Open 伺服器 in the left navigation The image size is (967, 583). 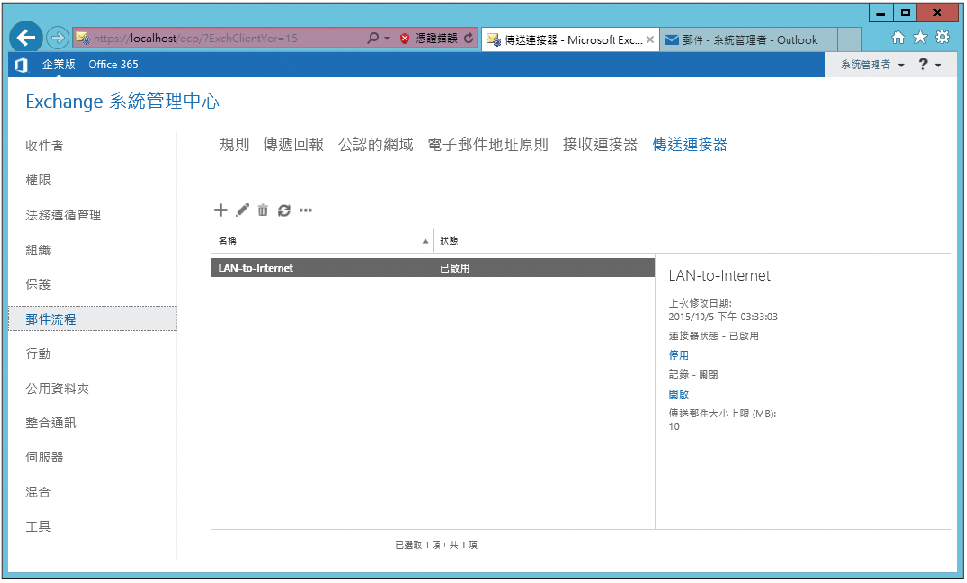44,457
